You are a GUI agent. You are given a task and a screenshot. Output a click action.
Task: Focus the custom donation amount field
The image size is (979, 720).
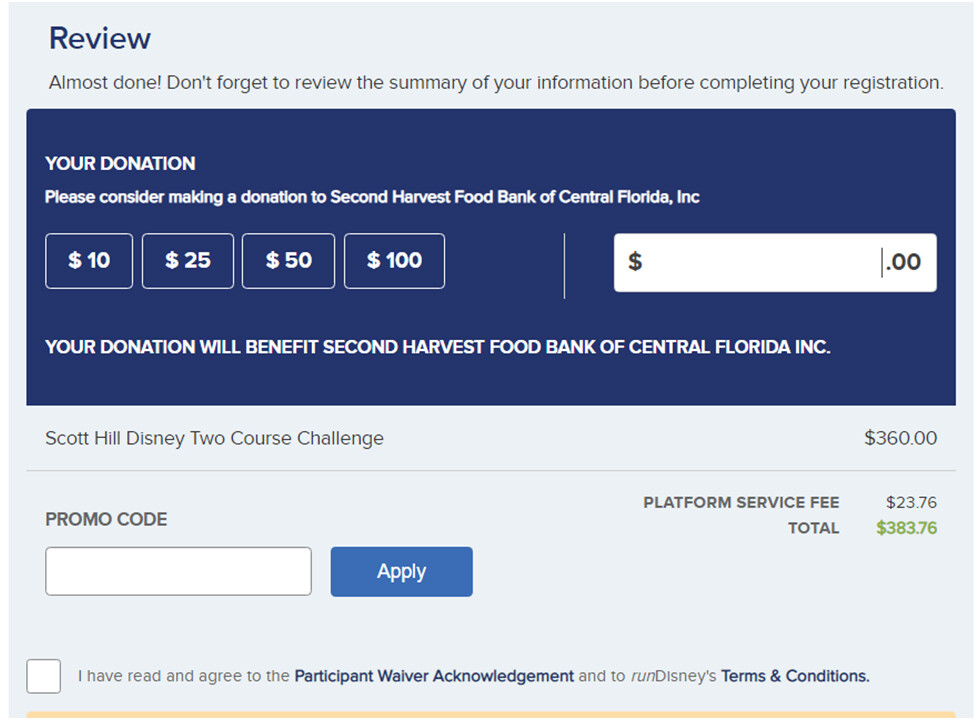click(x=760, y=263)
